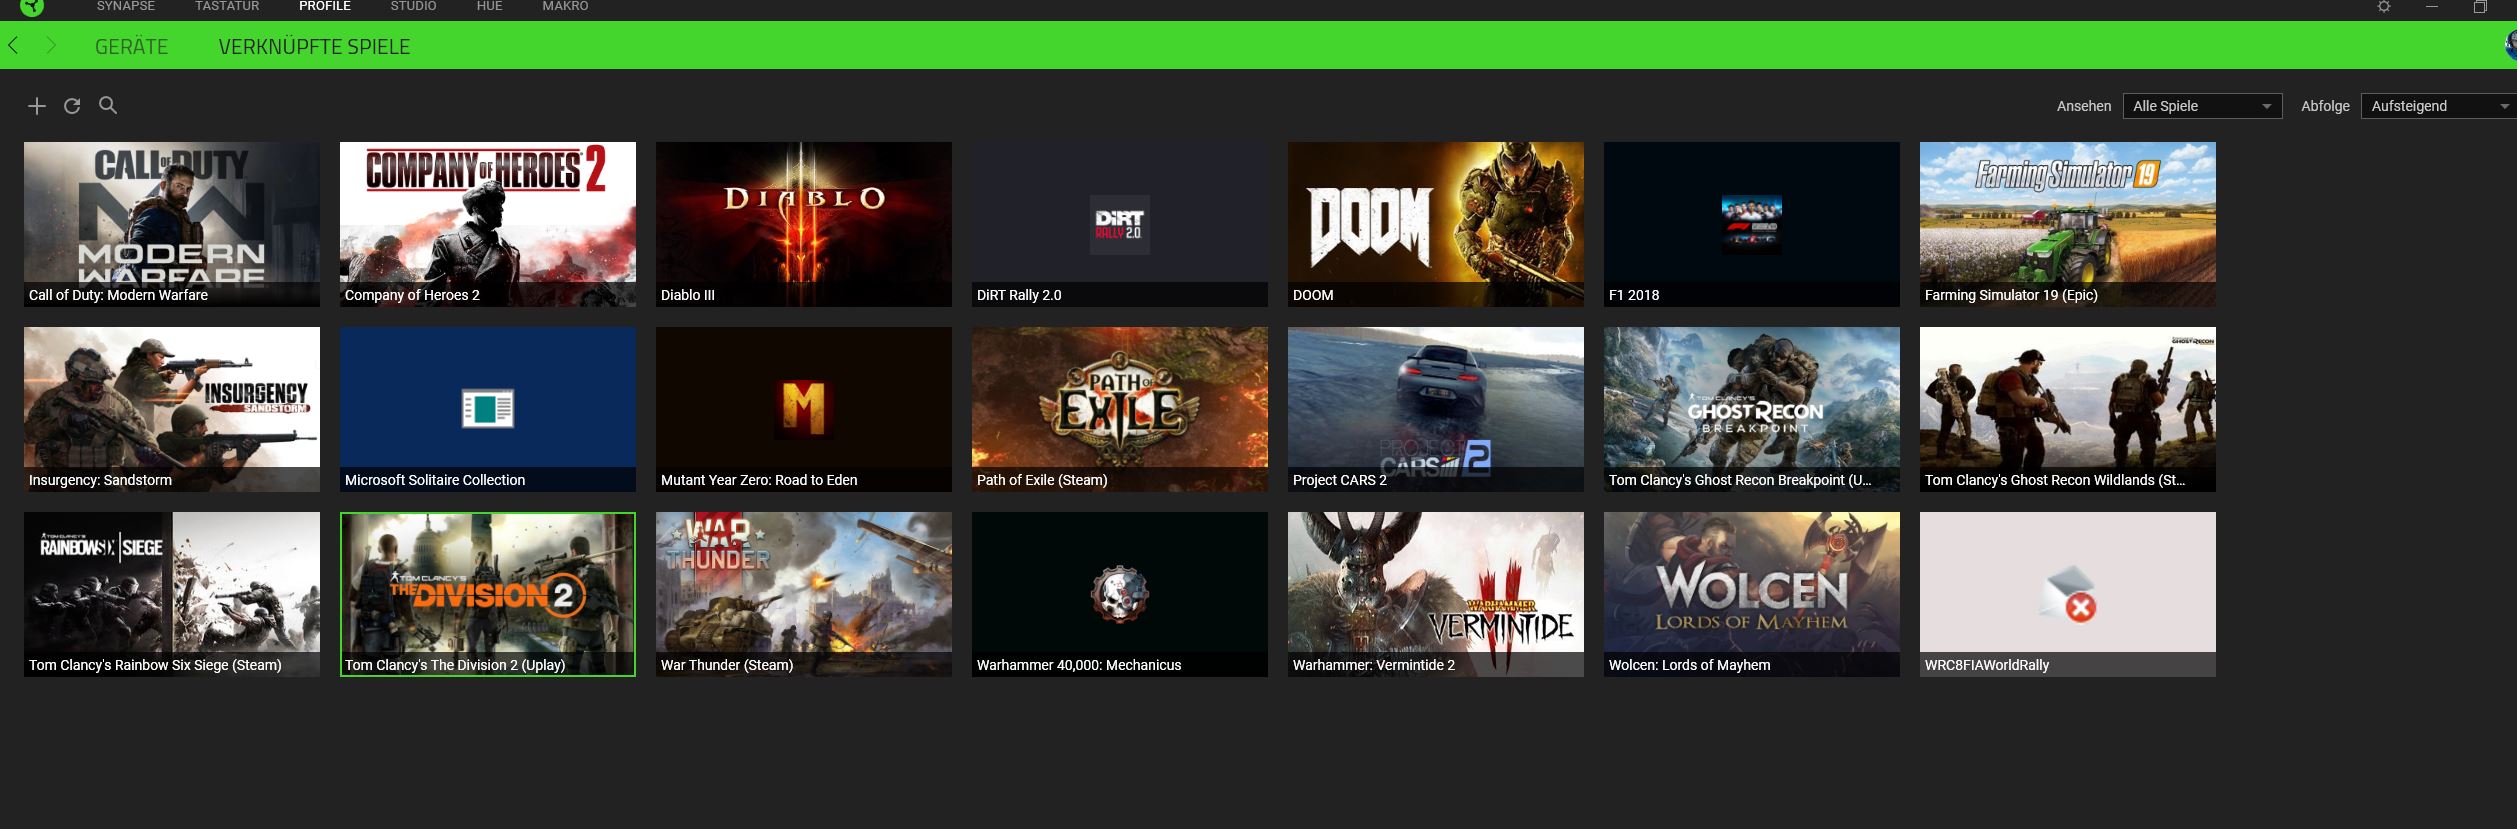
Task: Select Mutant Year Zero: Road to Eden
Action: click(x=804, y=409)
